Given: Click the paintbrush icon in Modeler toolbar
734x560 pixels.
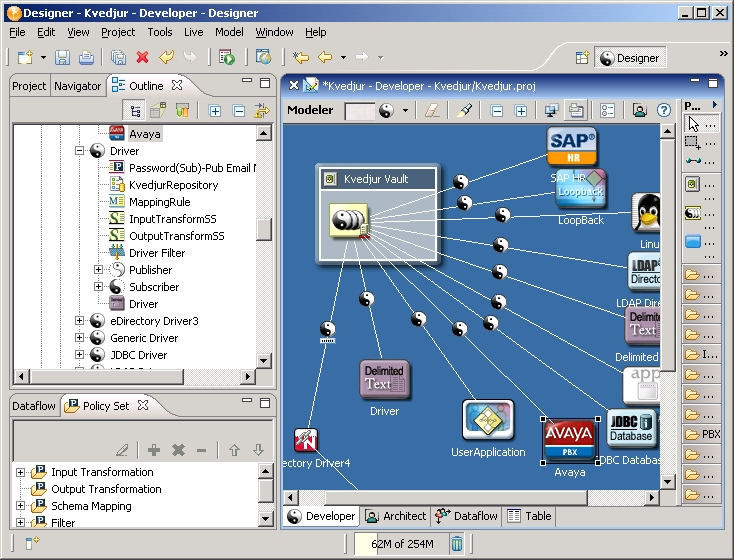Looking at the screenshot, I should coord(464,111).
